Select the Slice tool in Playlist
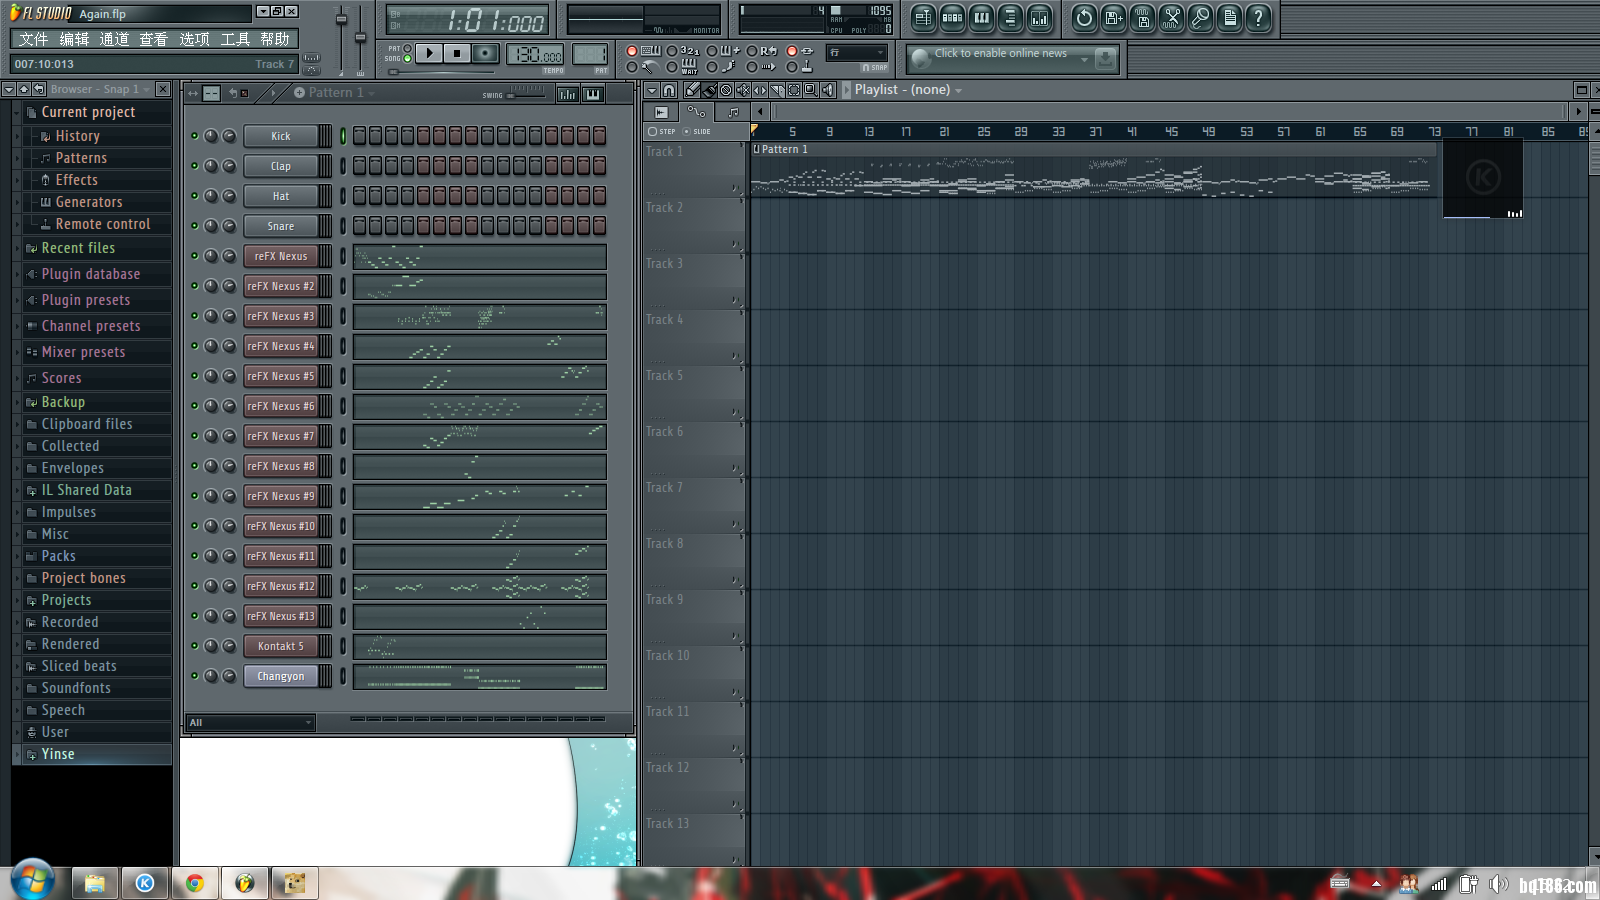 (777, 90)
